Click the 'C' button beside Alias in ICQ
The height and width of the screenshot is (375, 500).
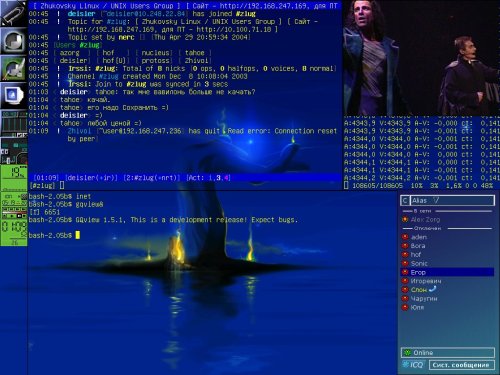(405, 200)
